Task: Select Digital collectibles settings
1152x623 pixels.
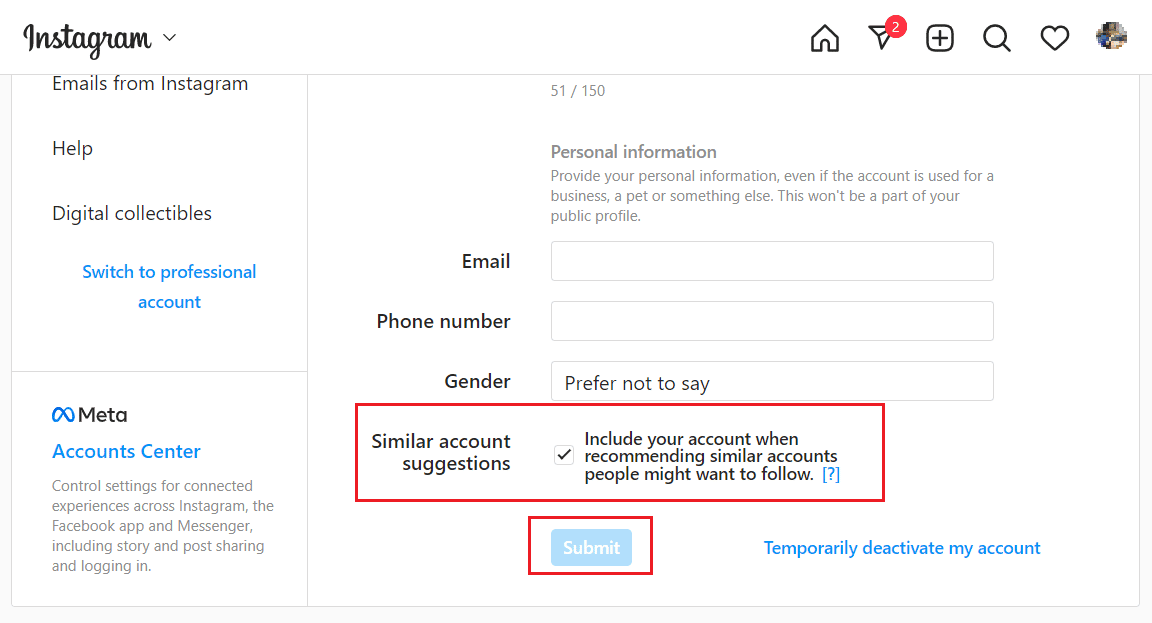Action: (131, 213)
